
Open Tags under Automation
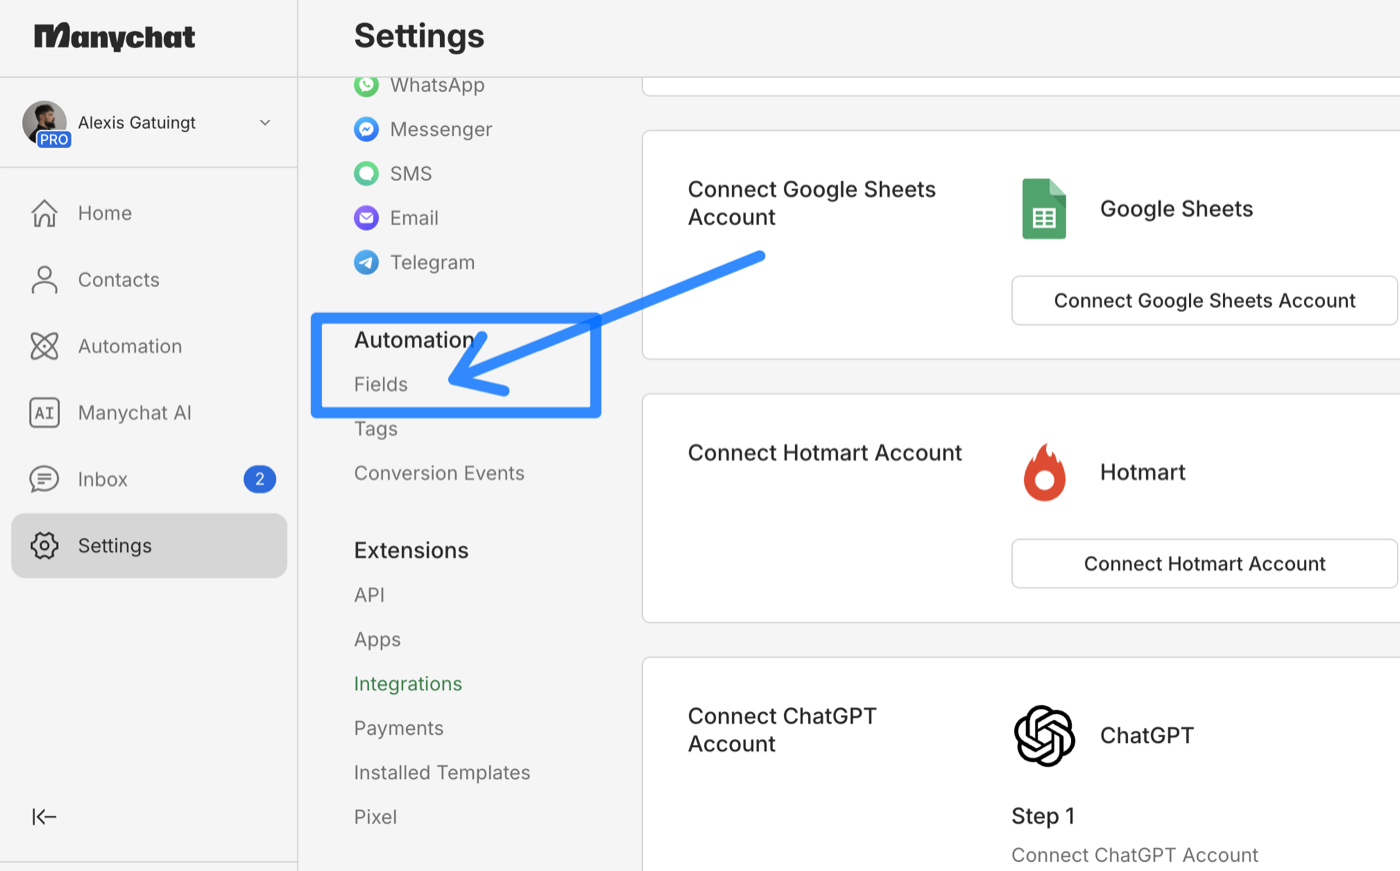(376, 429)
